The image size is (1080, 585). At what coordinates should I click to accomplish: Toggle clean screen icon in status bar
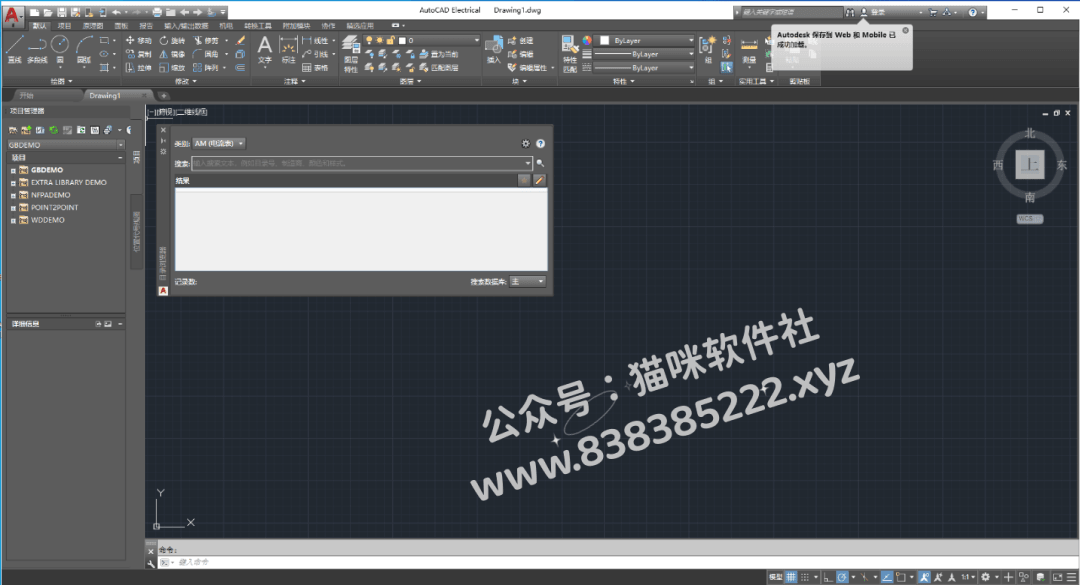coord(1057,577)
